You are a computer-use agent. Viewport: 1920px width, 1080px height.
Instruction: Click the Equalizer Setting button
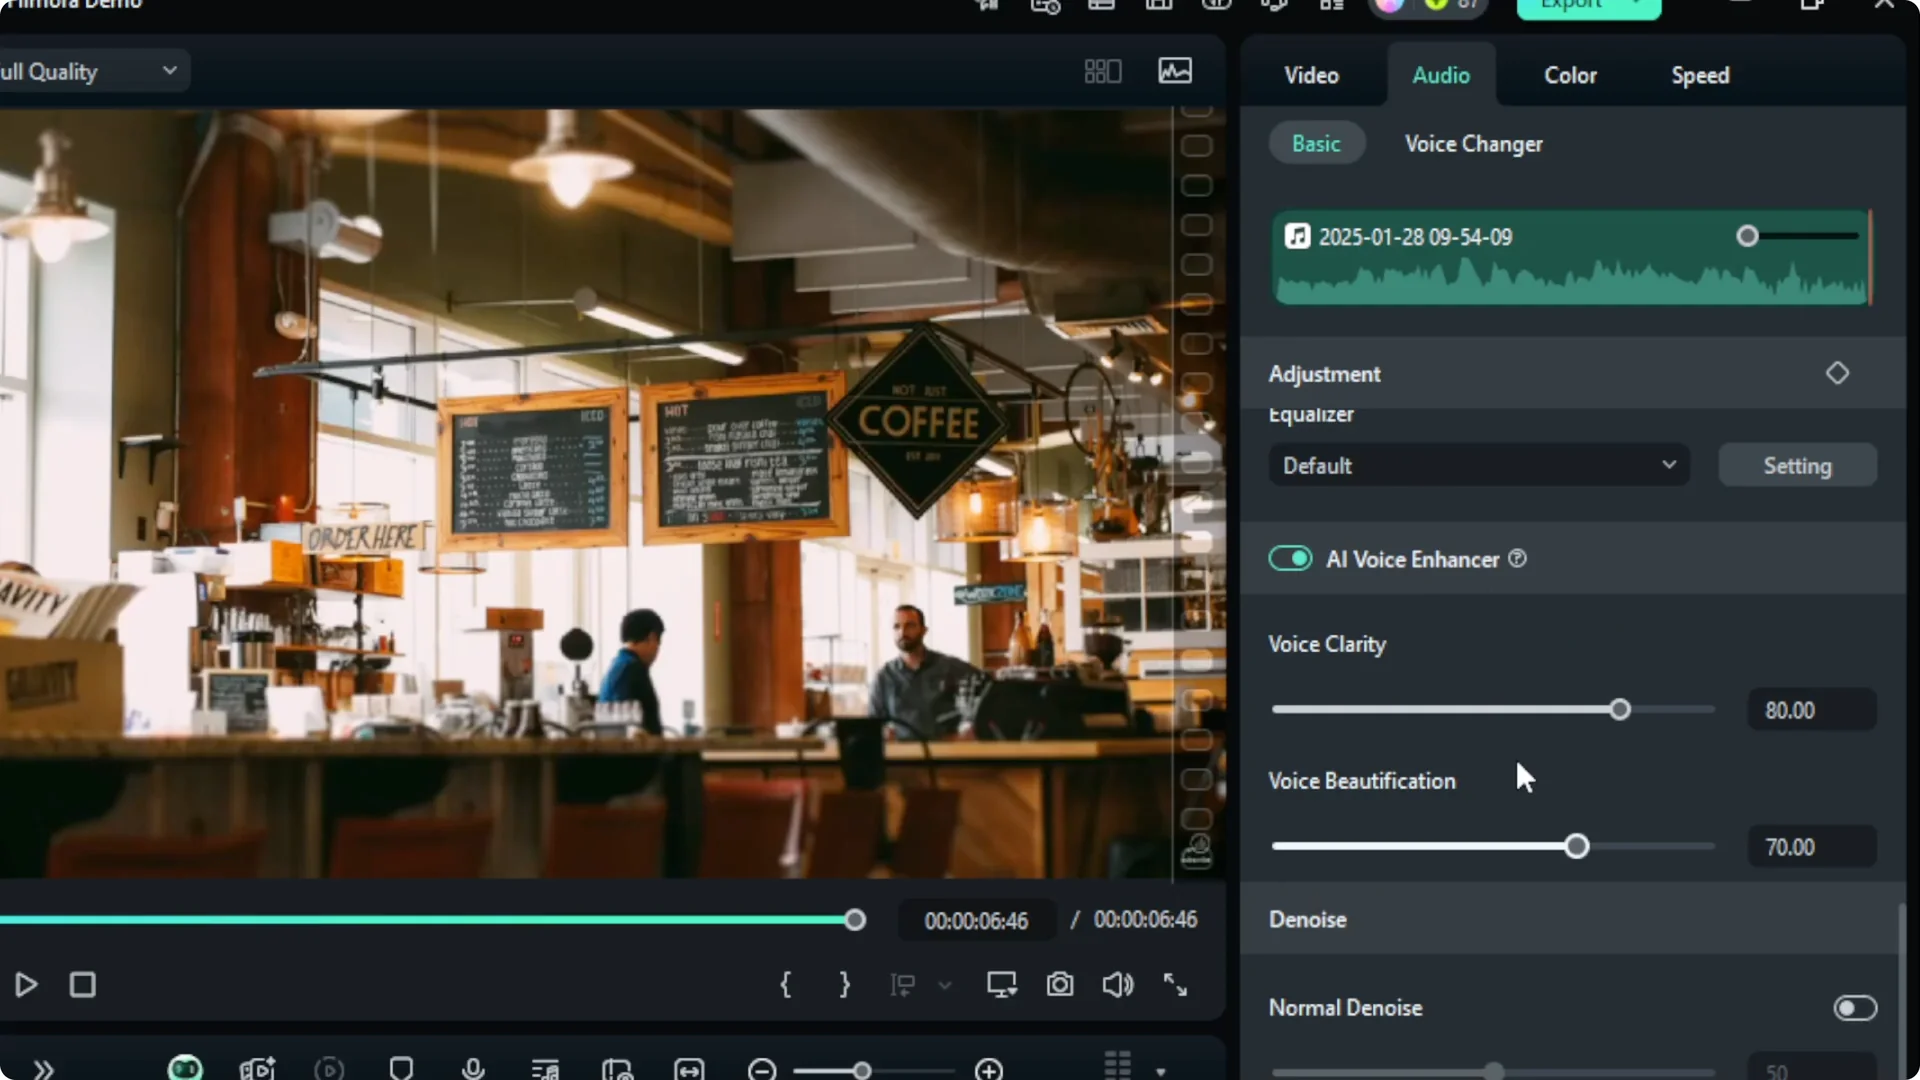1797,465
